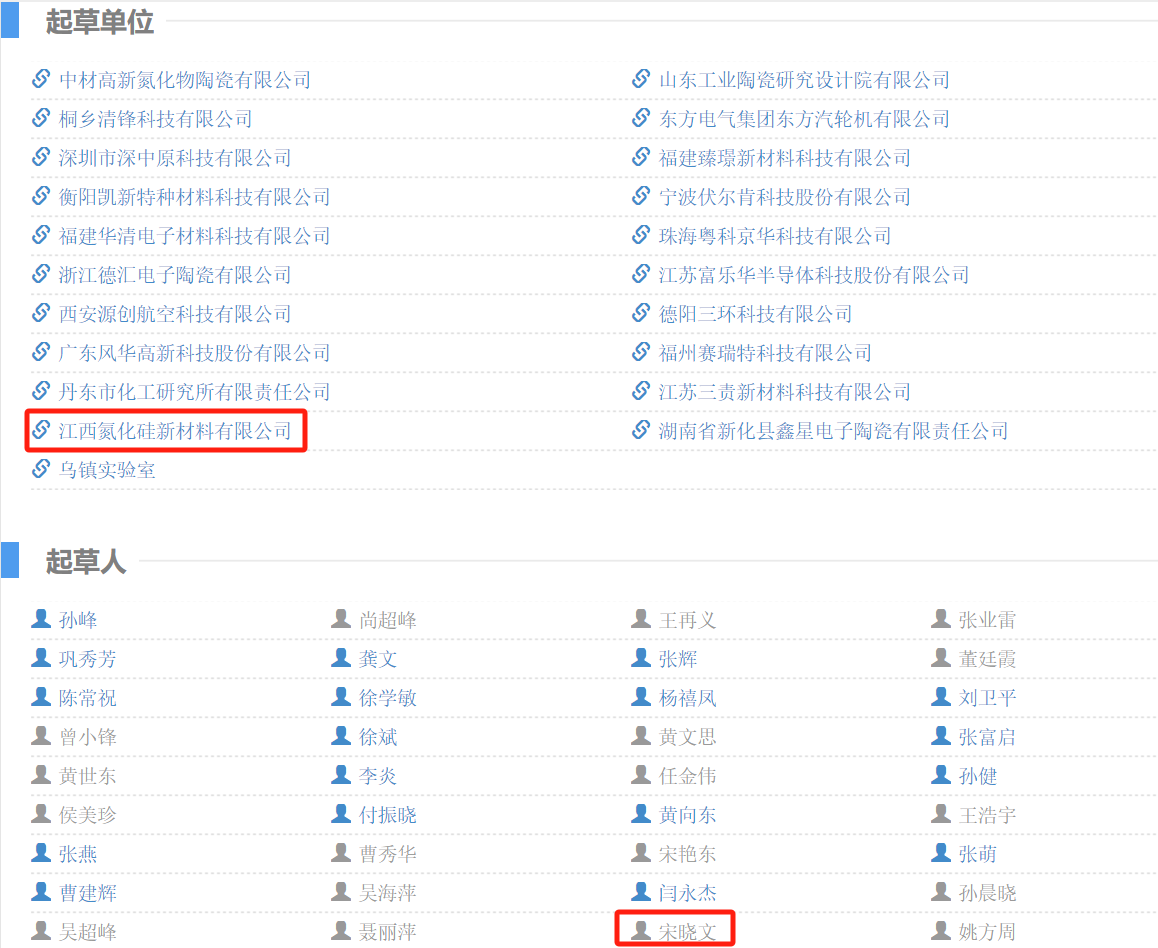Follow the 江苏富乐华半导体科技股份有限公司 link
1158x948 pixels.
click(814, 275)
